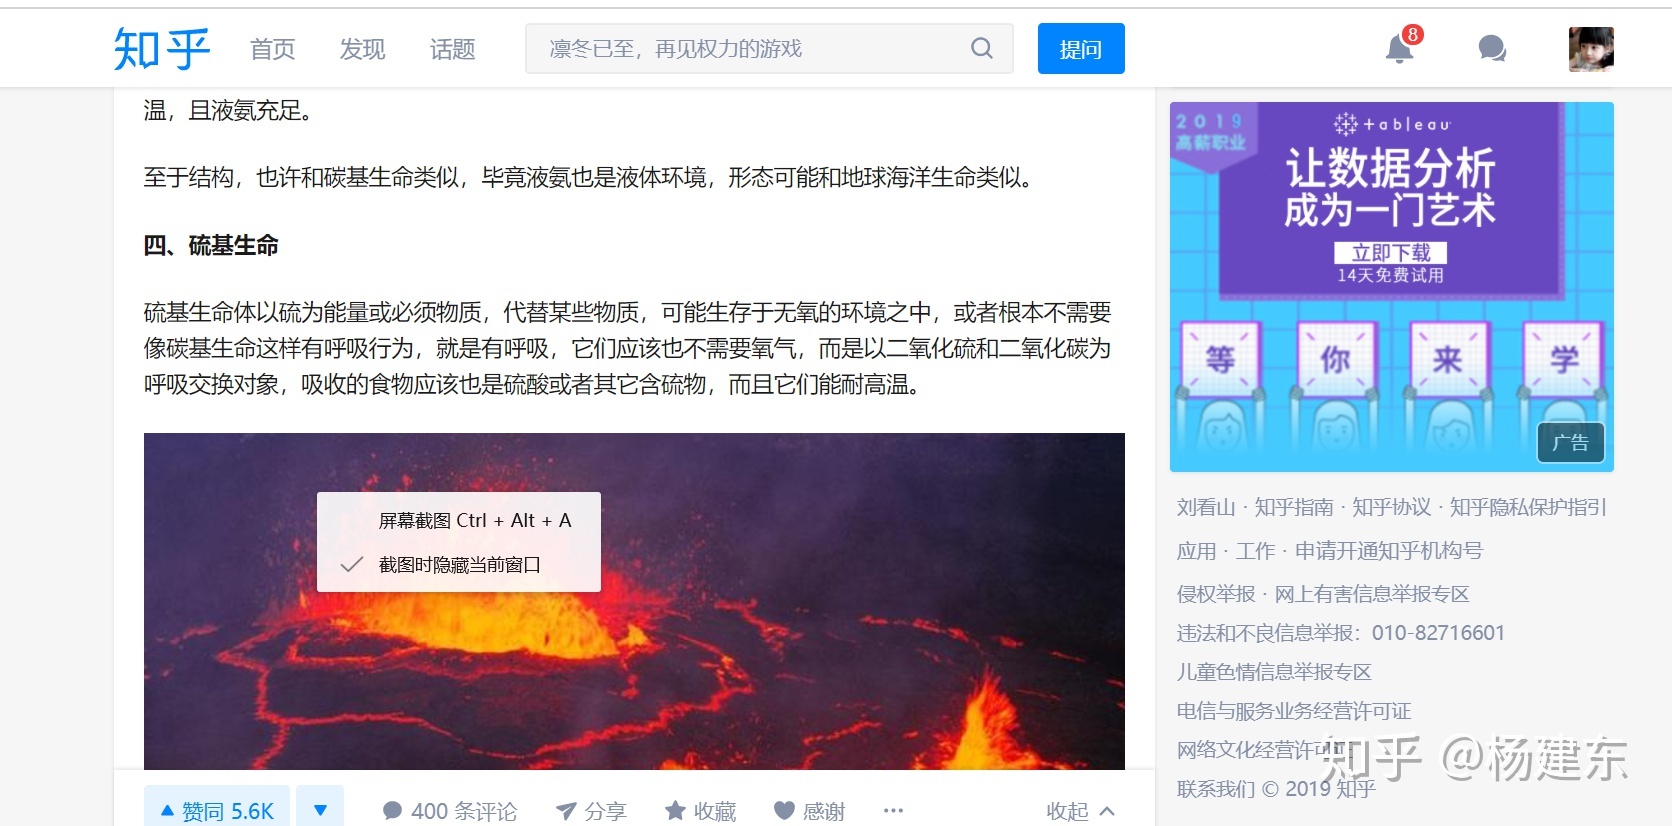This screenshot has height=826, width=1672.
Task: Click the share paper-plane icon
Action: tap(566, 811)
